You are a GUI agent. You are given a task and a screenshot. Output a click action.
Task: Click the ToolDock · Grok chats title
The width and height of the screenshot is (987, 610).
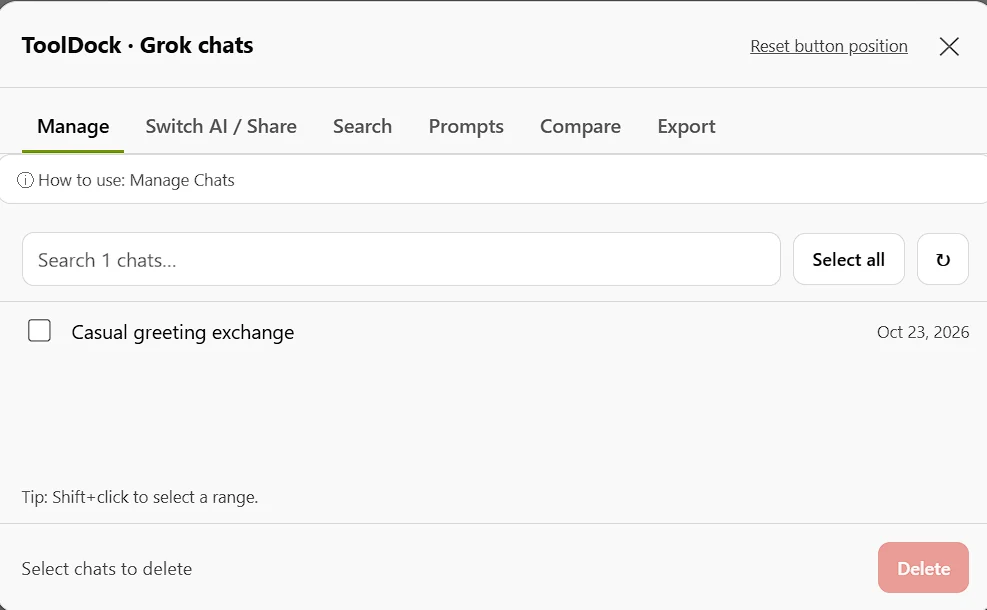[x=137, y=45]
